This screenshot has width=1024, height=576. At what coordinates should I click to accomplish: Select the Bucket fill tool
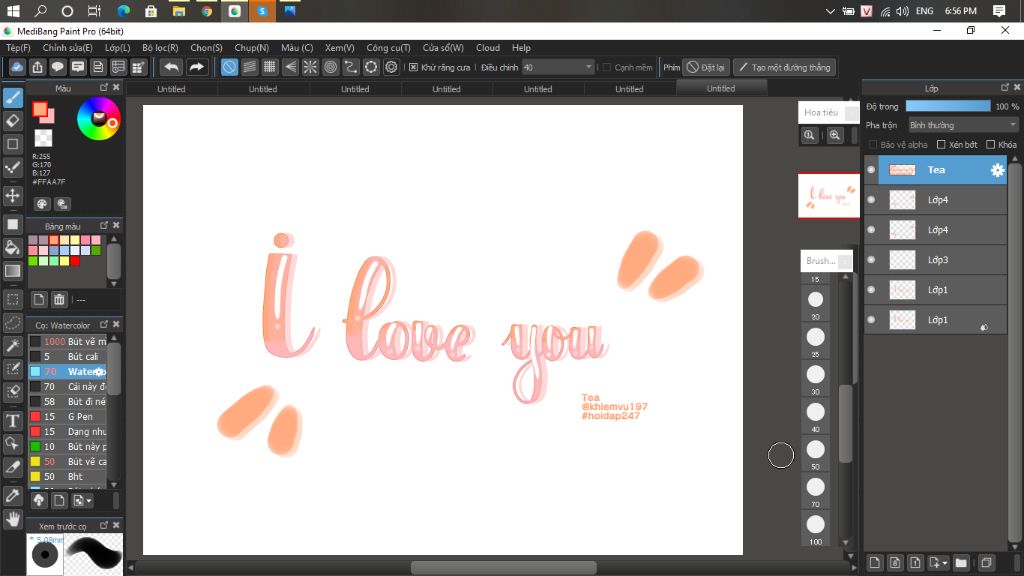[x=12, y=248]
